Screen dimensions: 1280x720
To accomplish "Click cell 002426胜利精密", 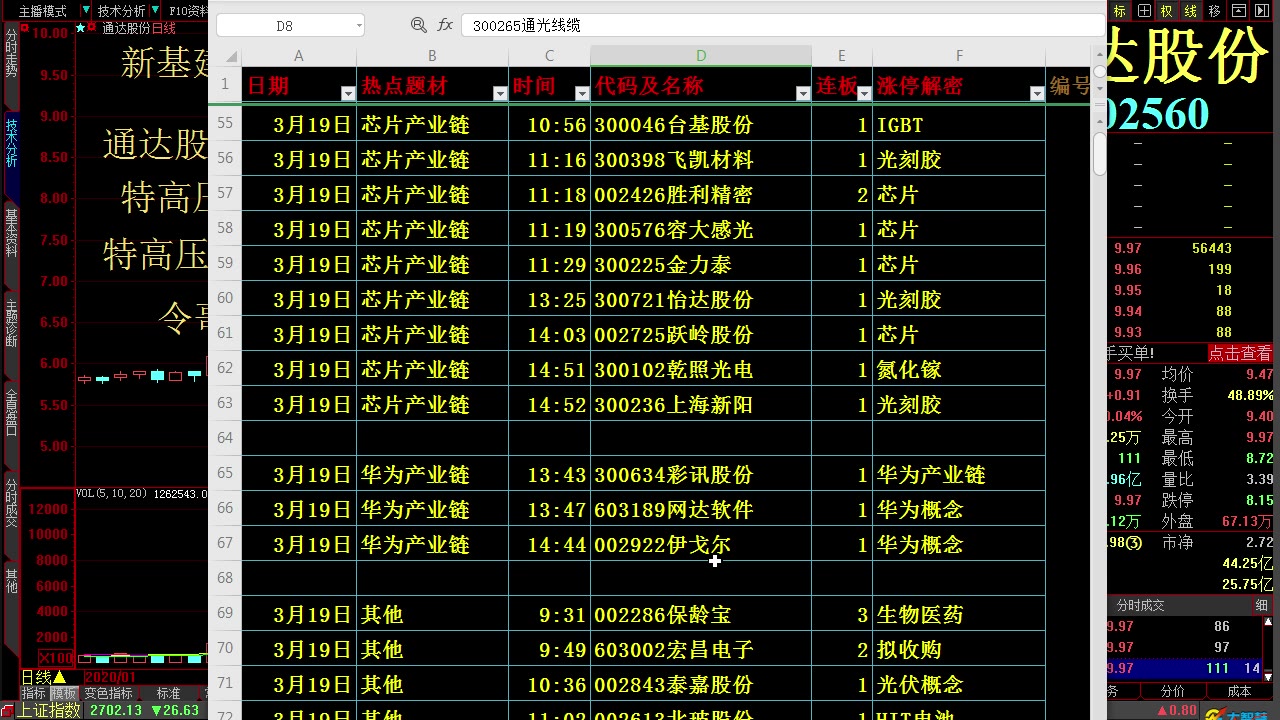I will [x=701, y=195].
